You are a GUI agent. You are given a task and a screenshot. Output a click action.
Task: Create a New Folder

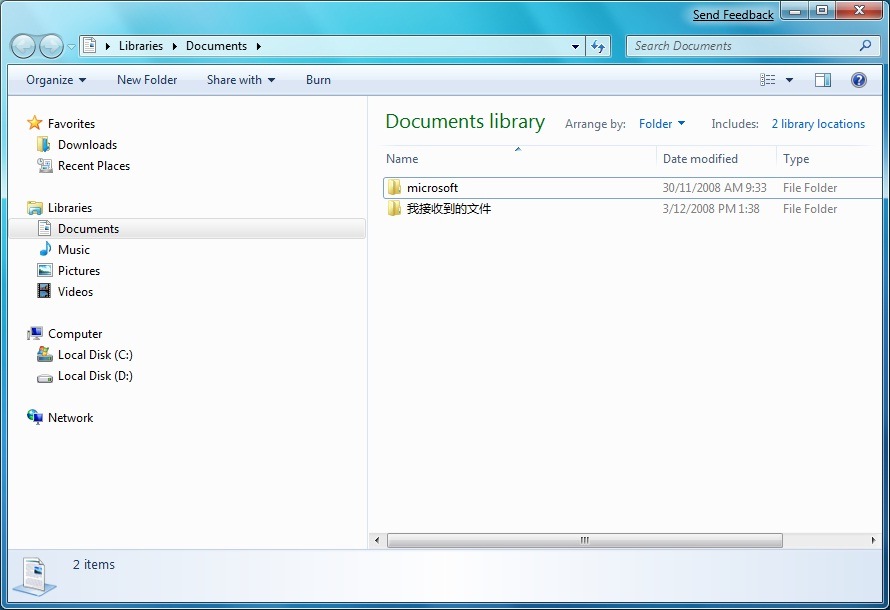coord(146,80)
